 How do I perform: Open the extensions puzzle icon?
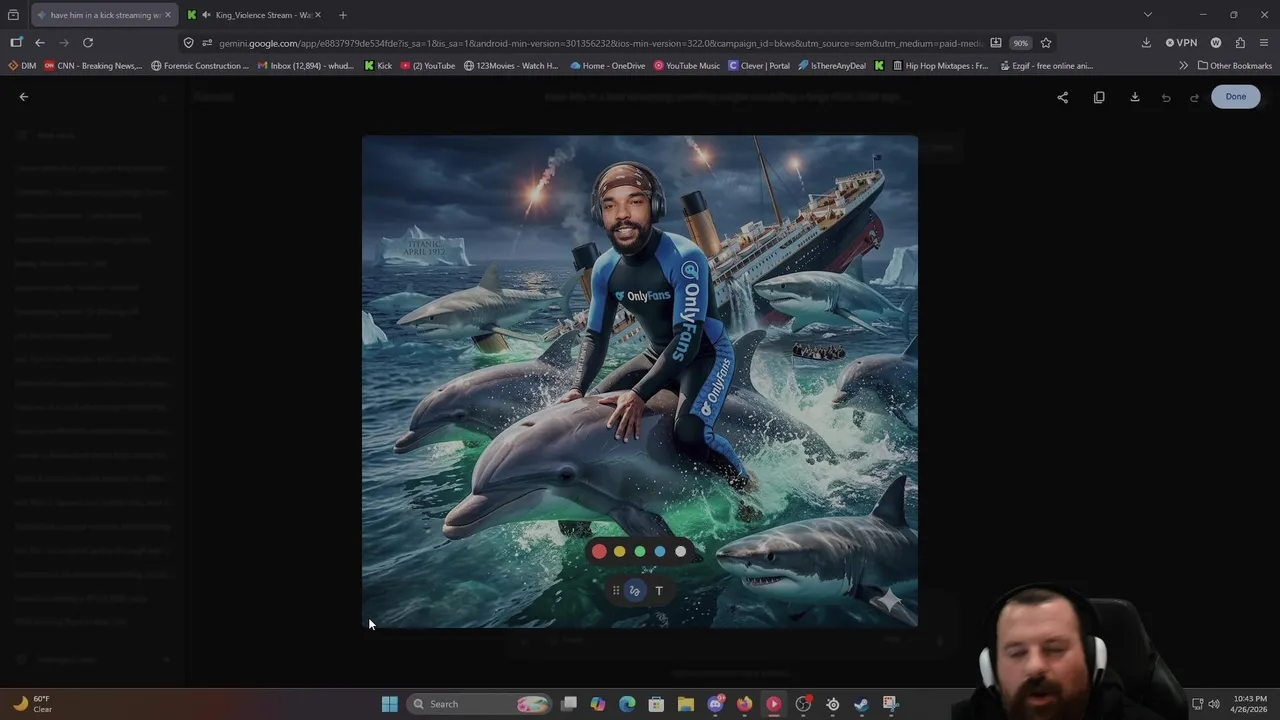coord(1240,43)
